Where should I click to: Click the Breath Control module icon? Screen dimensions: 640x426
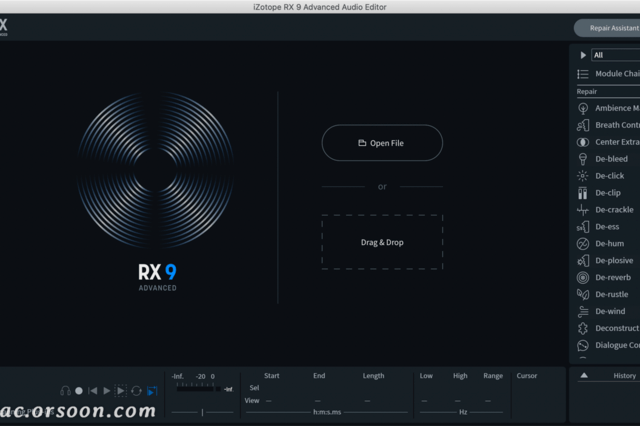tap(583, 125)
